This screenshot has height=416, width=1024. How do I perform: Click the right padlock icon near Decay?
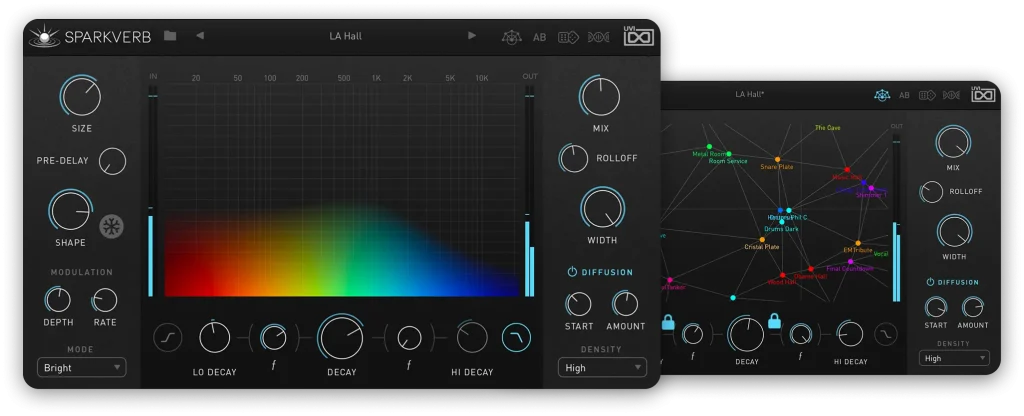773,322
